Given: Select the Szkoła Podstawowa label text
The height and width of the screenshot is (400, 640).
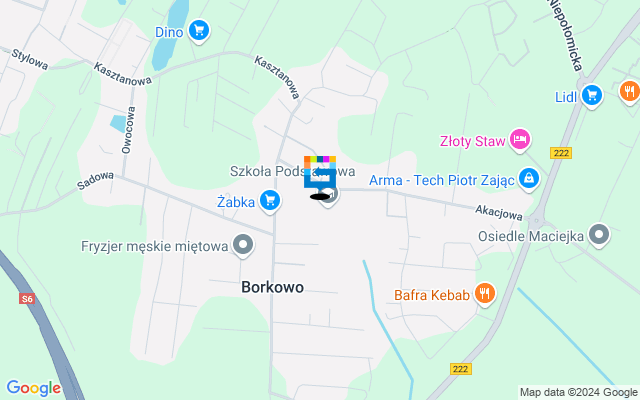Looking at the screenshot, I should coord(292,171).
